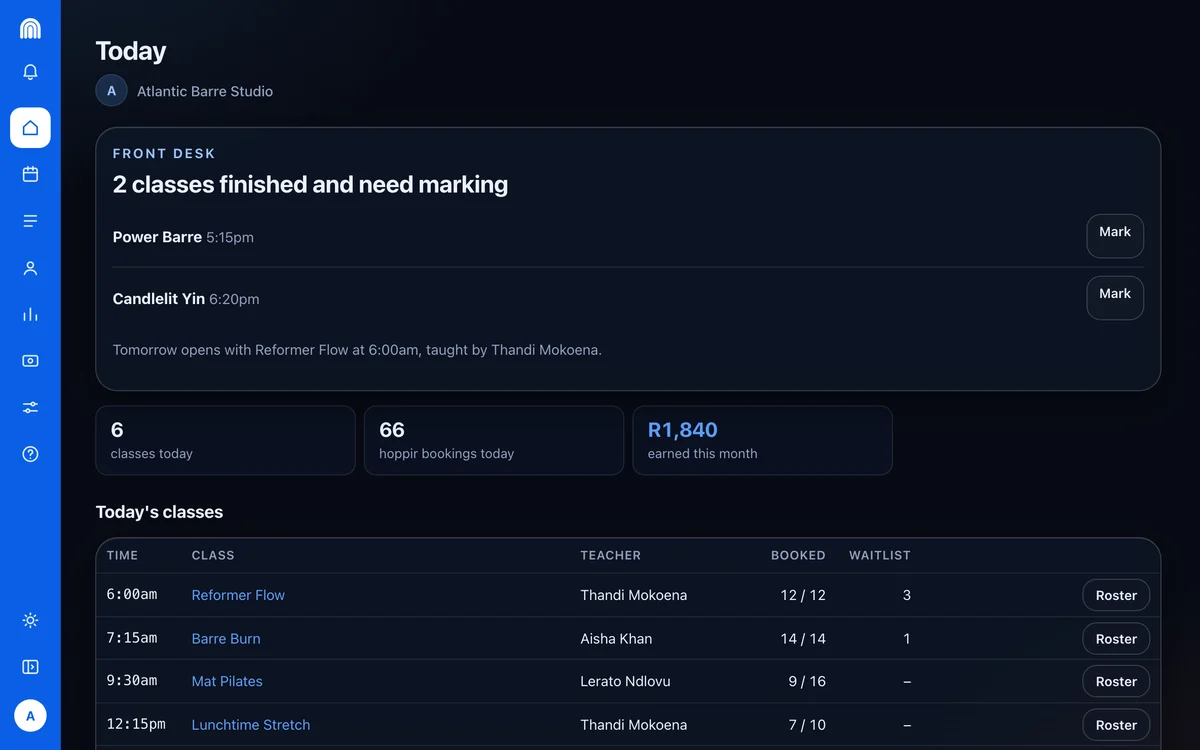Click 'Candlelit Yin' in the front desk list
Viewport: 1200px width, 750px height.
click(x=159, y=299)
